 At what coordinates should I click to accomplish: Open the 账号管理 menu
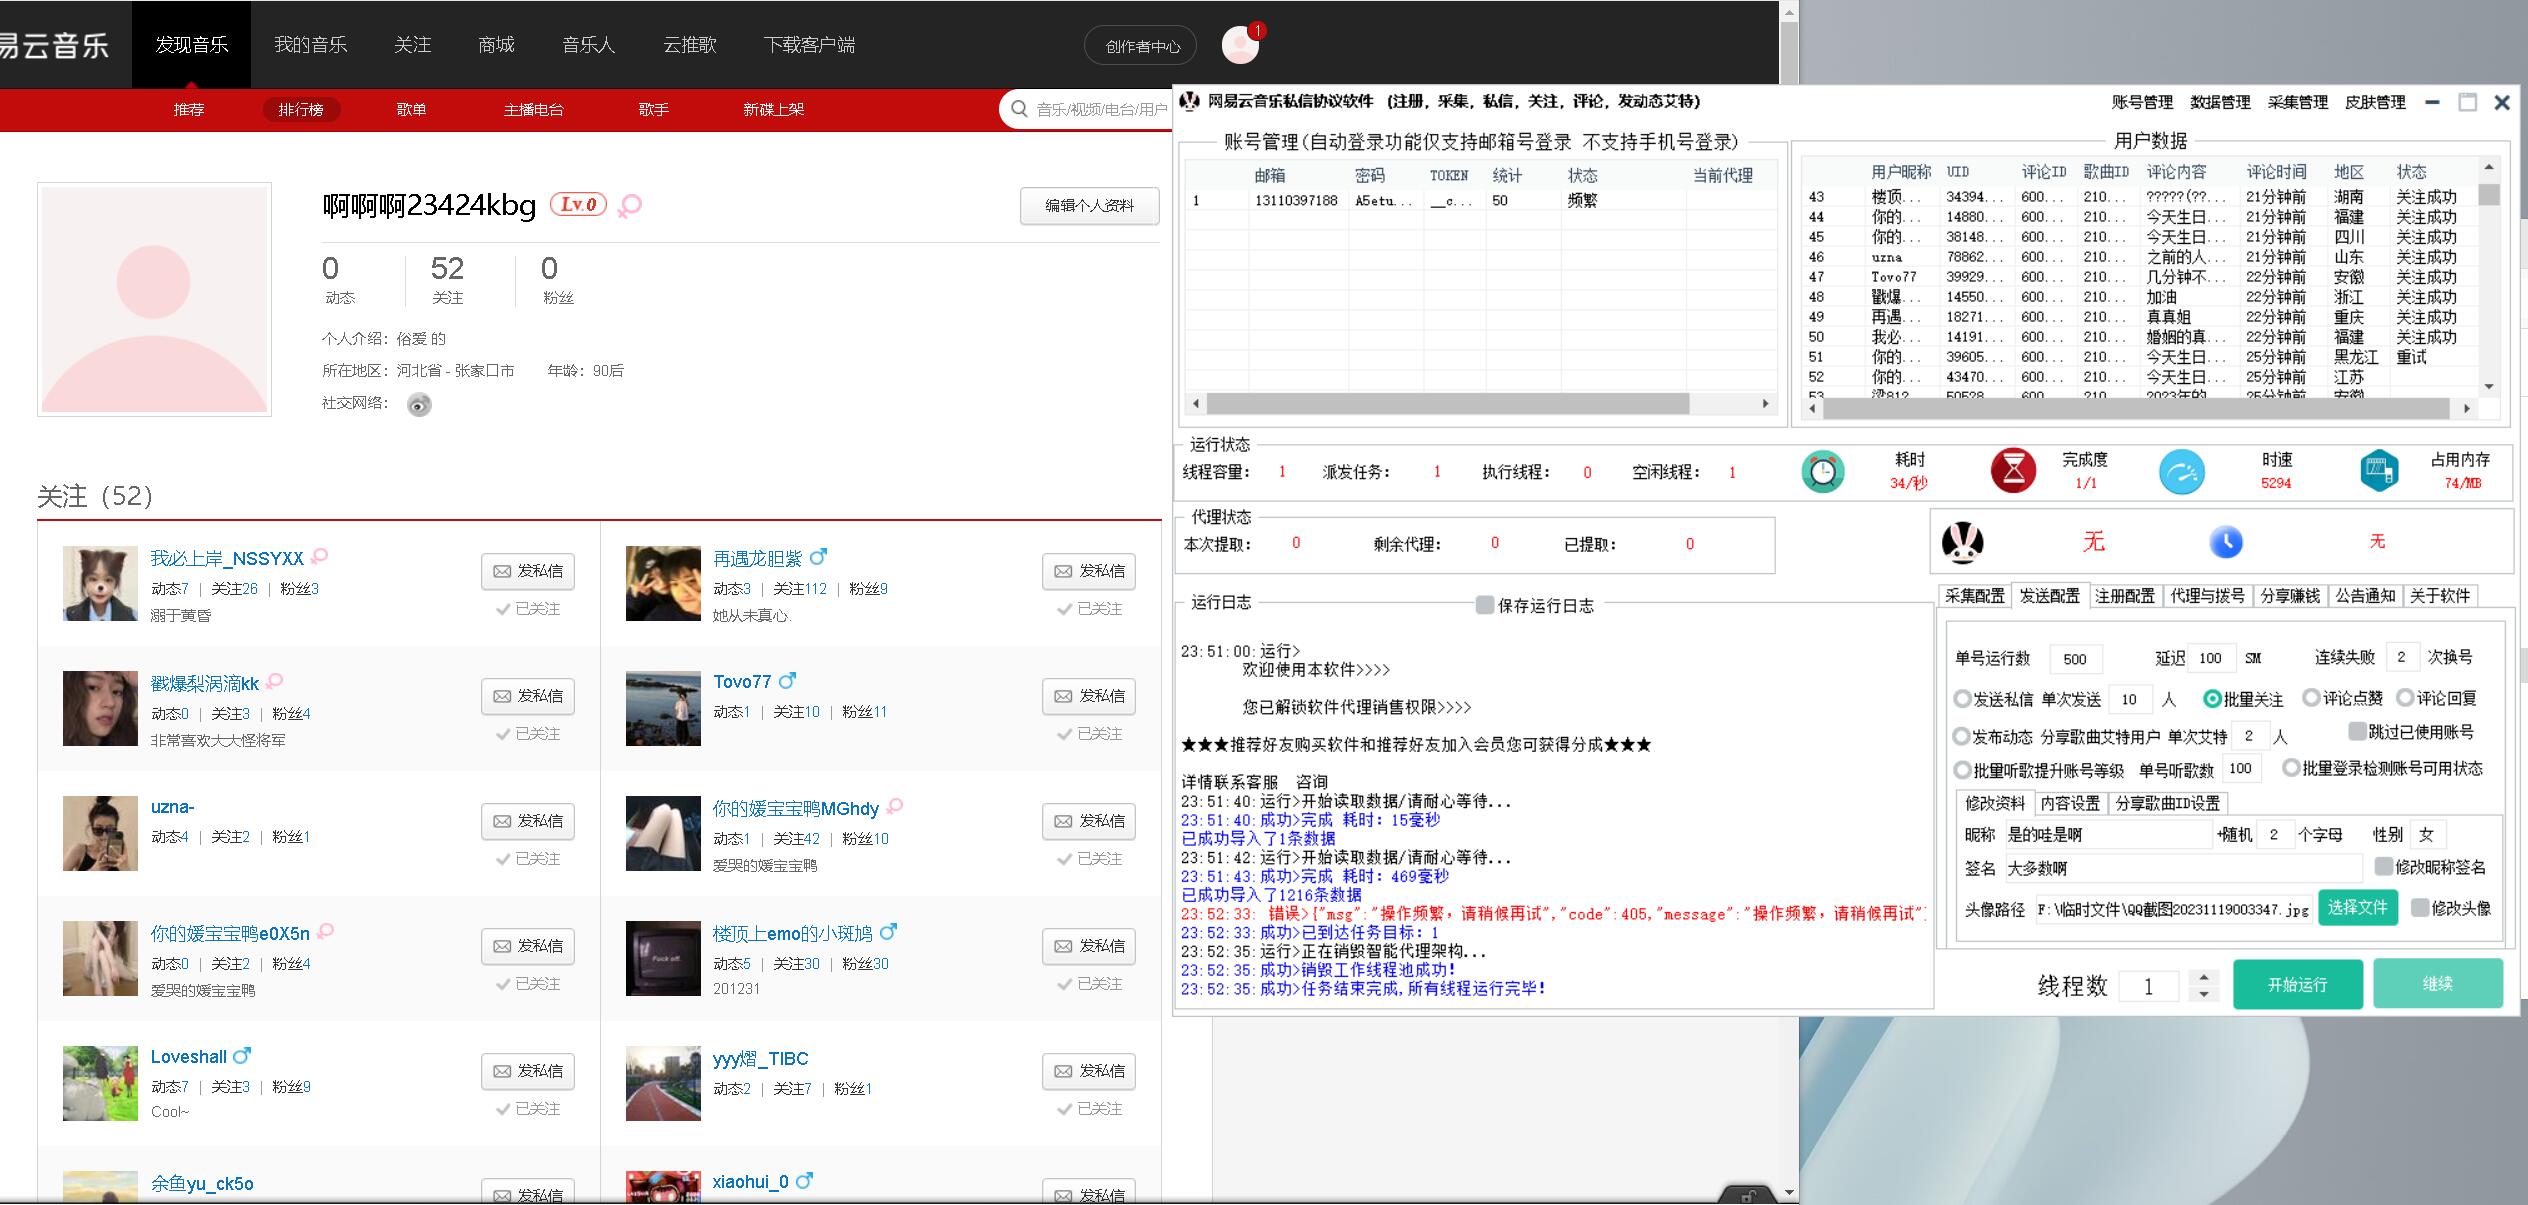tap(2142, 102)
